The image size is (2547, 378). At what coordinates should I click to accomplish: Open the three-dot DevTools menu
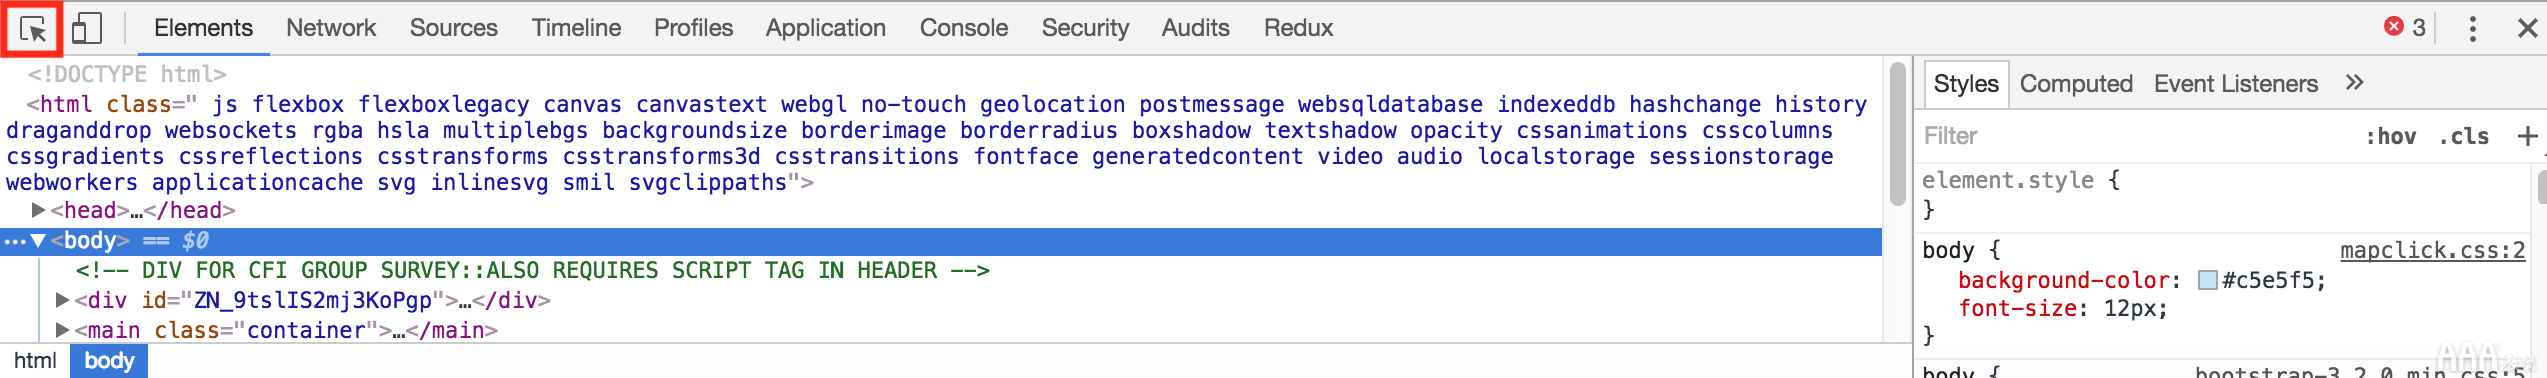tap(2472, 28)
